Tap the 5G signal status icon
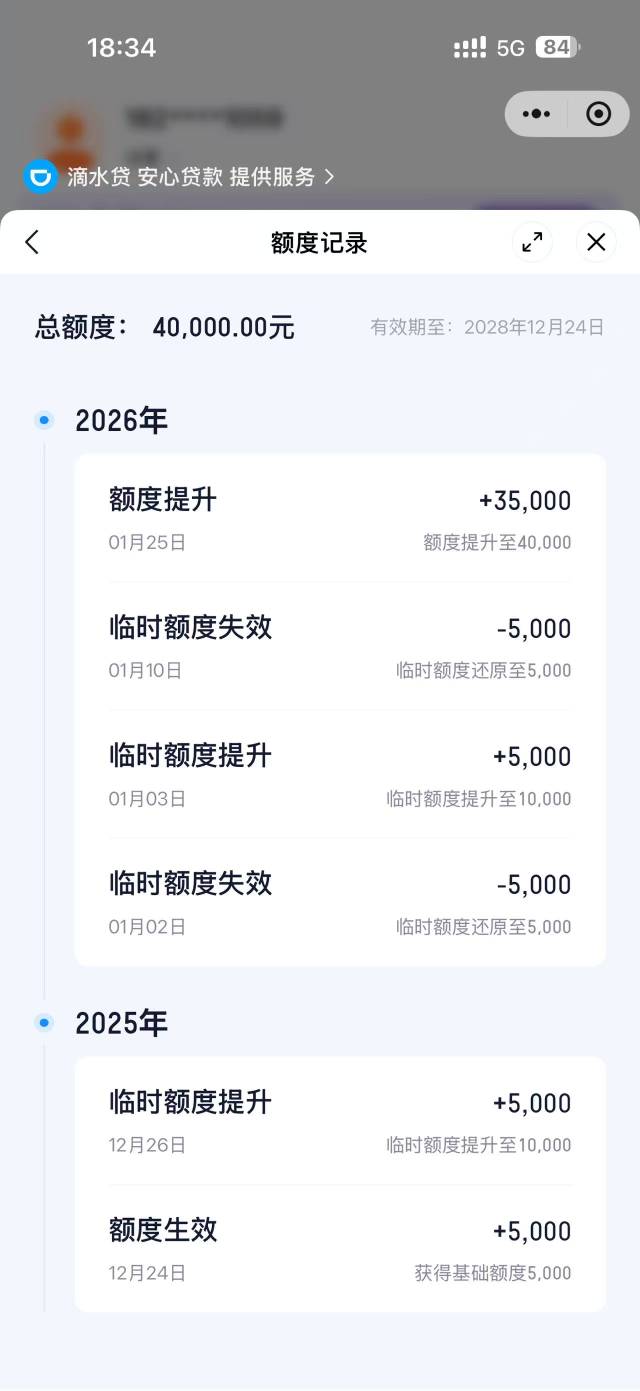The height and width of the screenshot is (1391, 640). click(510, 48)
